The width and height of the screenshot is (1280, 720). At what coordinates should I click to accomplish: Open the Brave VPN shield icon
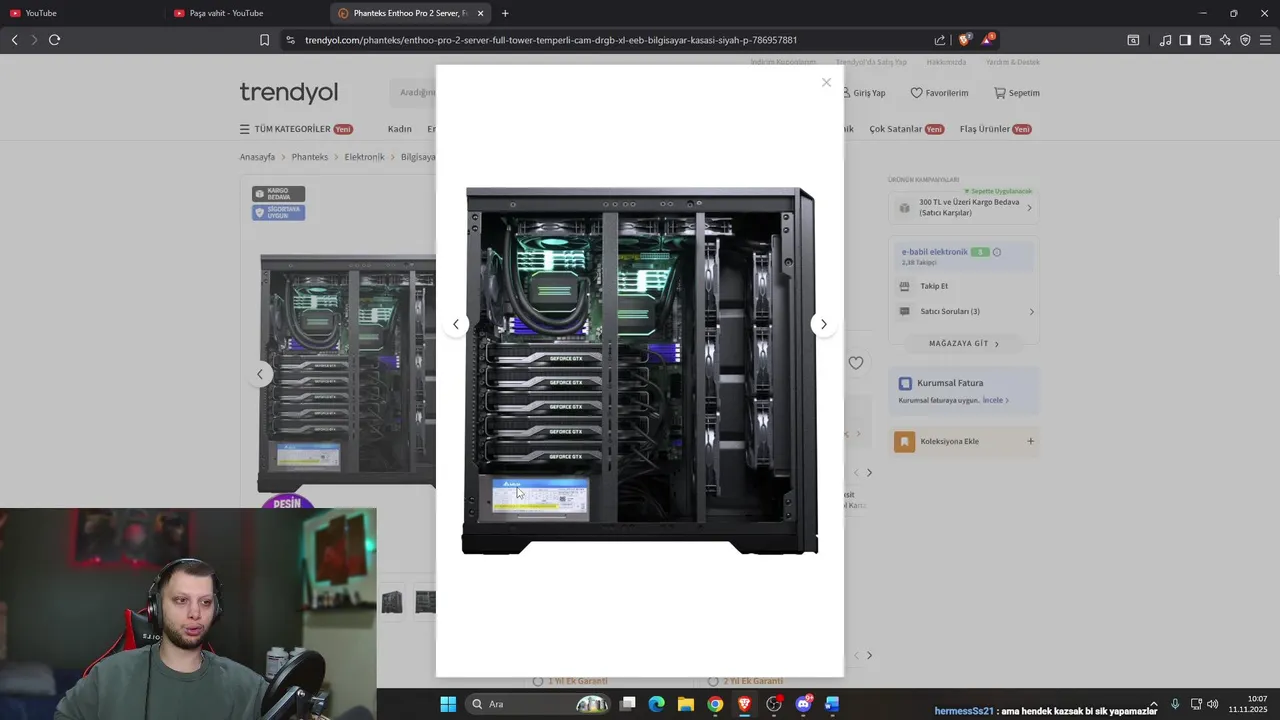(x=1245, y=40)
